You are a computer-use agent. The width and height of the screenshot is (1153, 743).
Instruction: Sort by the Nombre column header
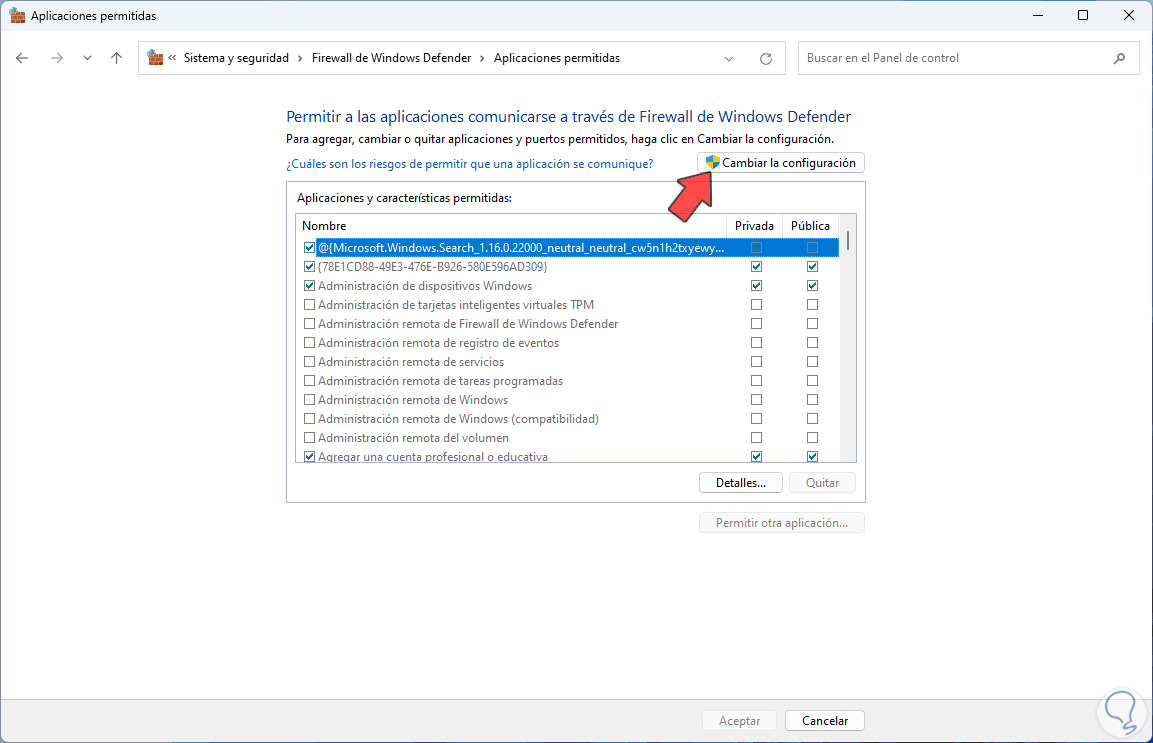pos(511,226)
